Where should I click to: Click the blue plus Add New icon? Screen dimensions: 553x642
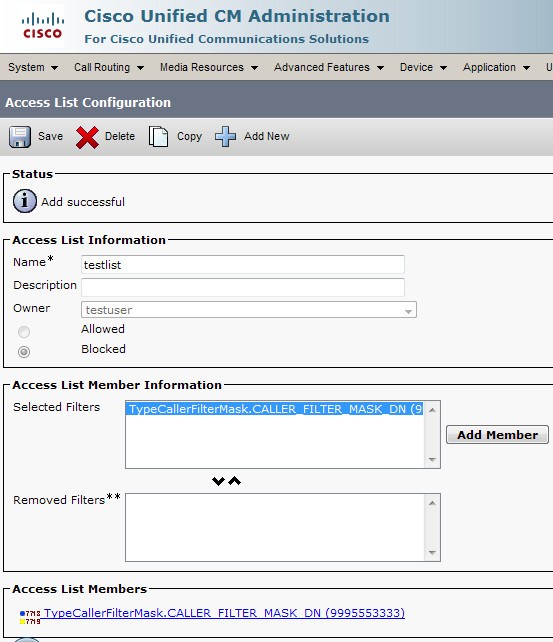(226, 136)
